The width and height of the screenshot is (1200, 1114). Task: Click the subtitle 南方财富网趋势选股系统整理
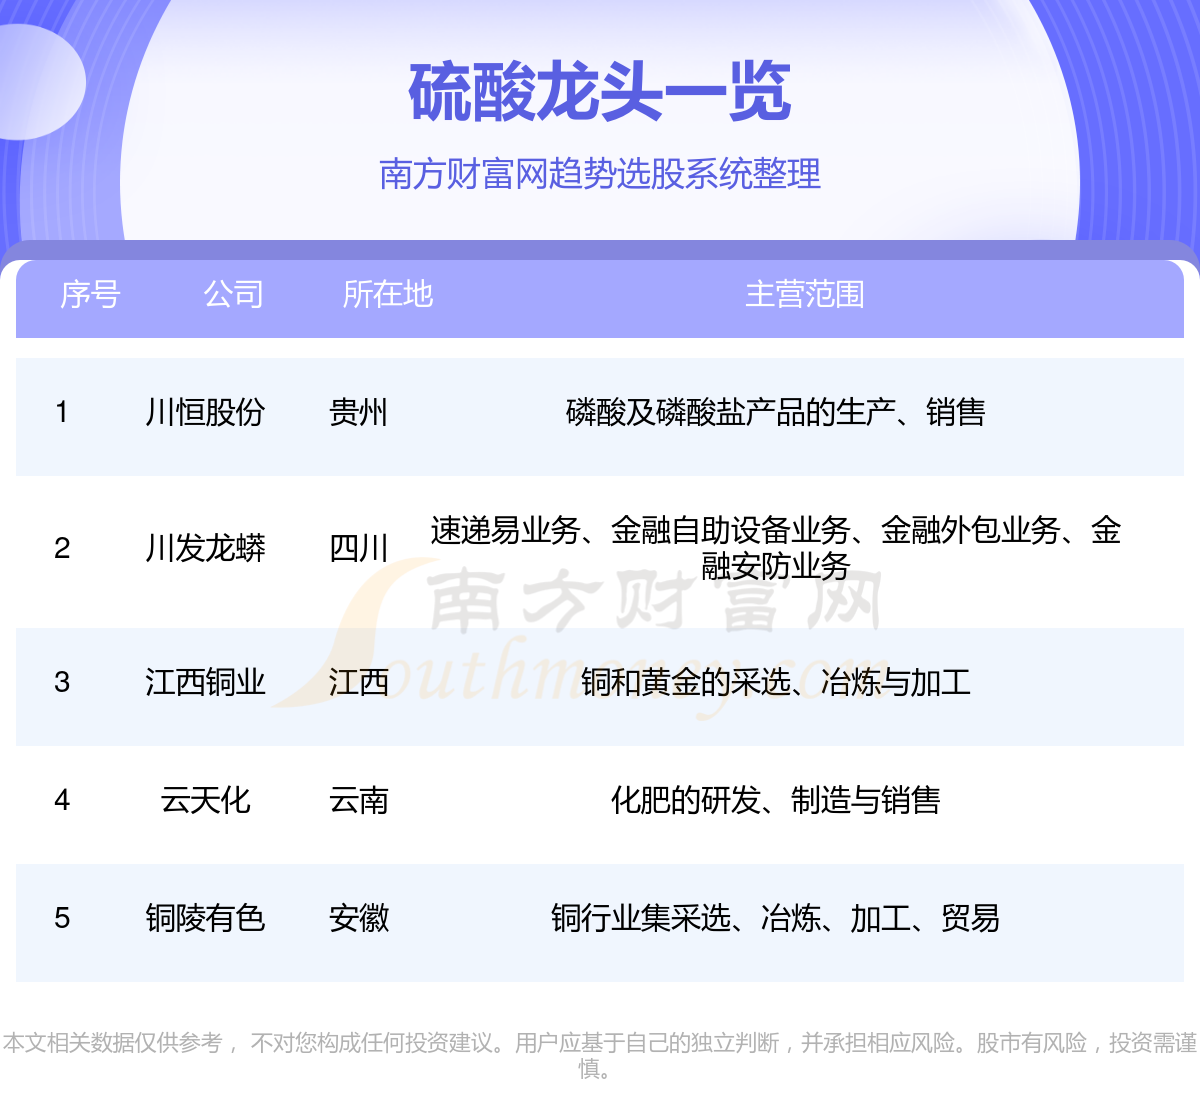(x=600, y=174)
